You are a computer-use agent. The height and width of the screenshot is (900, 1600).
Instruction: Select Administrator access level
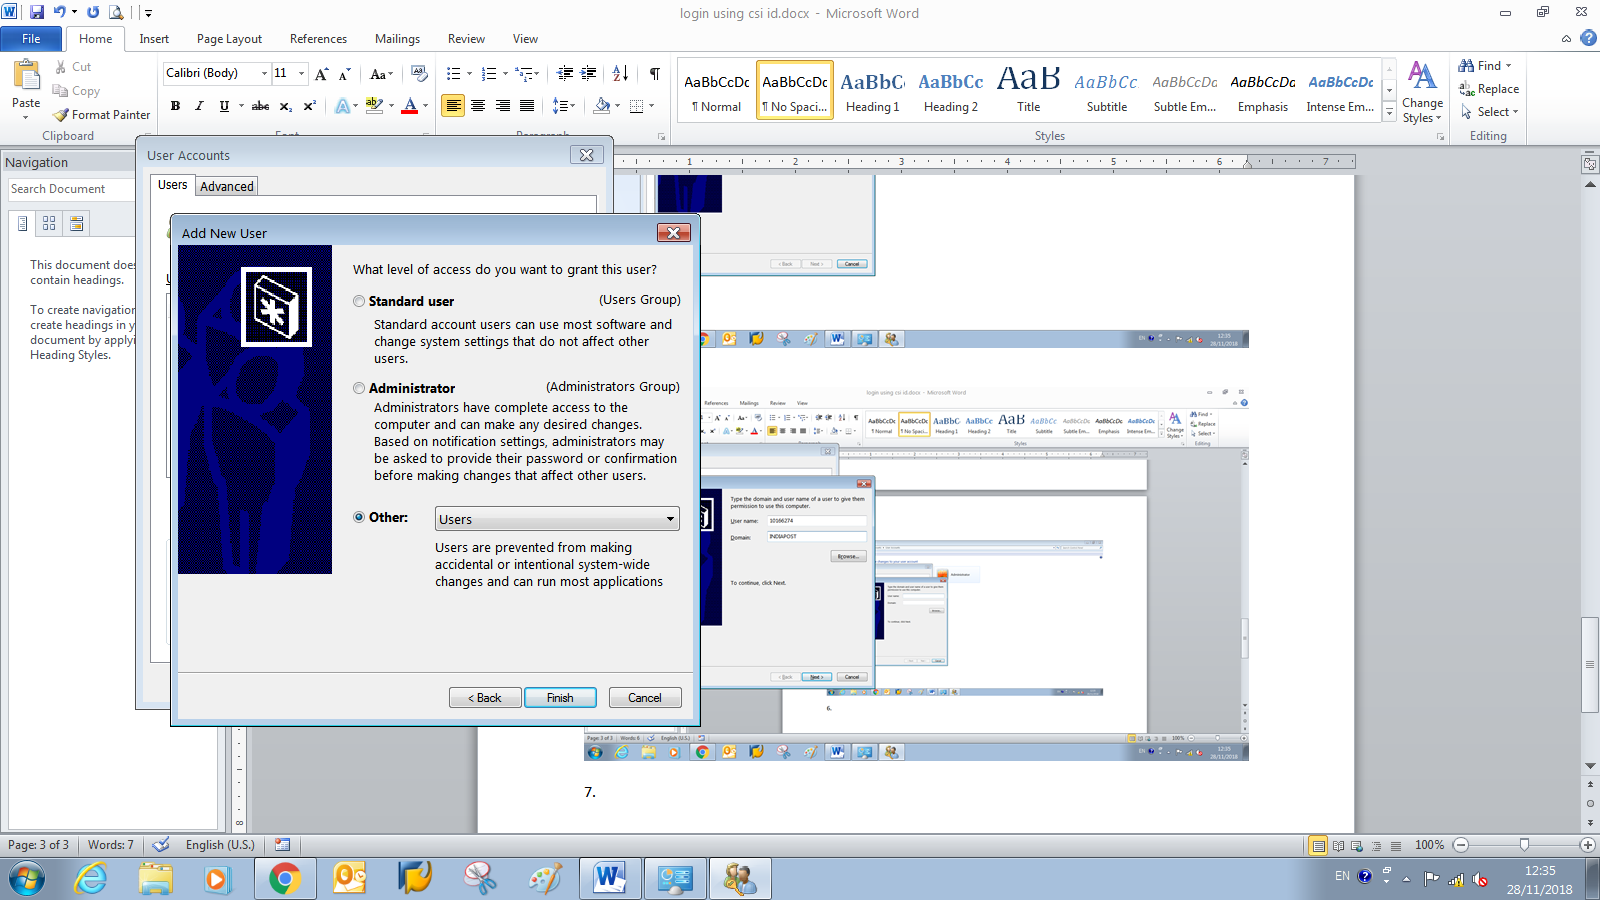(x=359, y=388)
